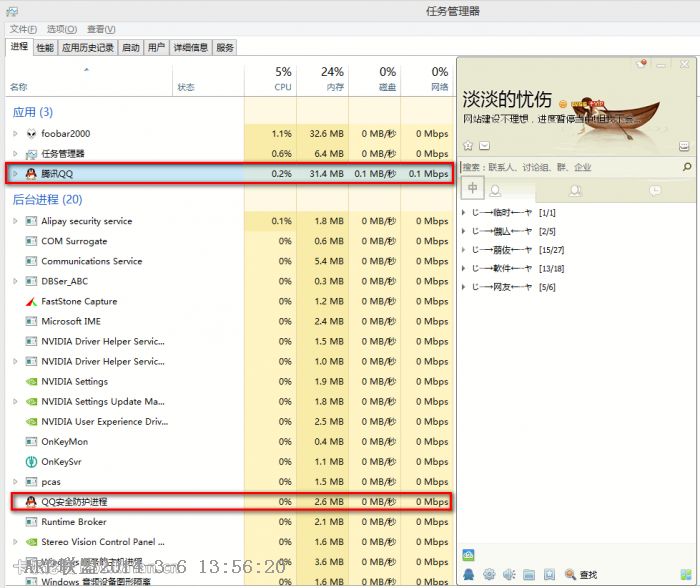Open QQ system settings gear icon
This screenshot has width=700, height=588.
coord(489,575)
